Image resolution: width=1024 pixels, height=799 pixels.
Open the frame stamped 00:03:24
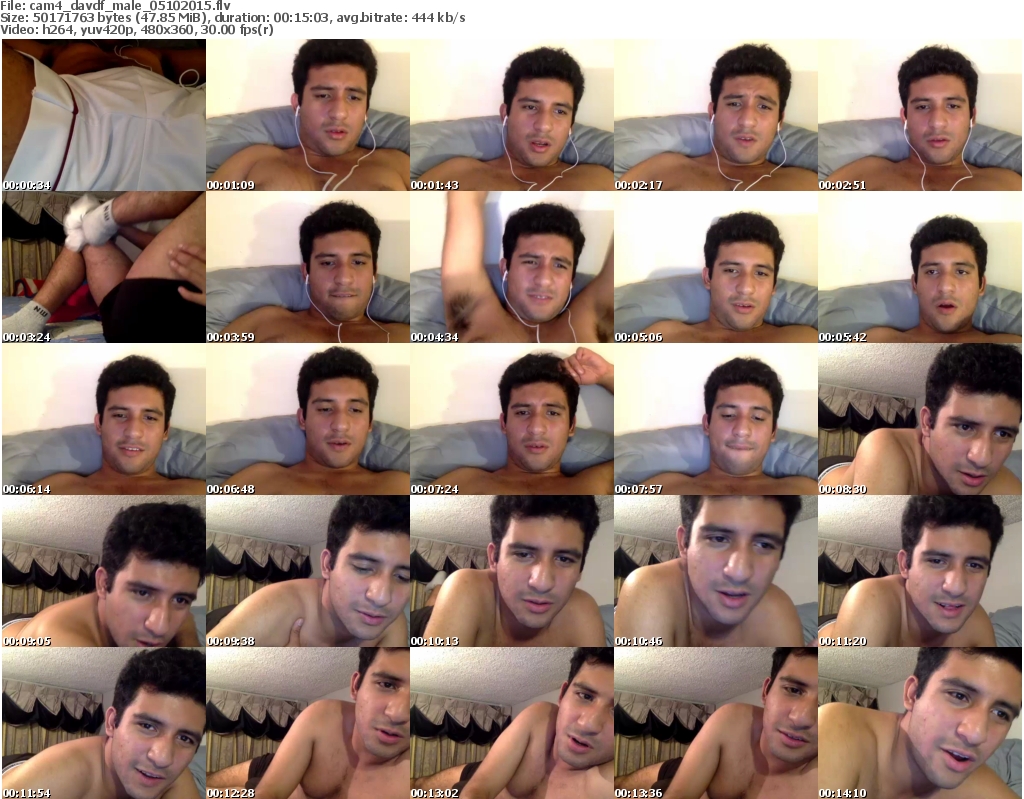[x=104, y=267]
